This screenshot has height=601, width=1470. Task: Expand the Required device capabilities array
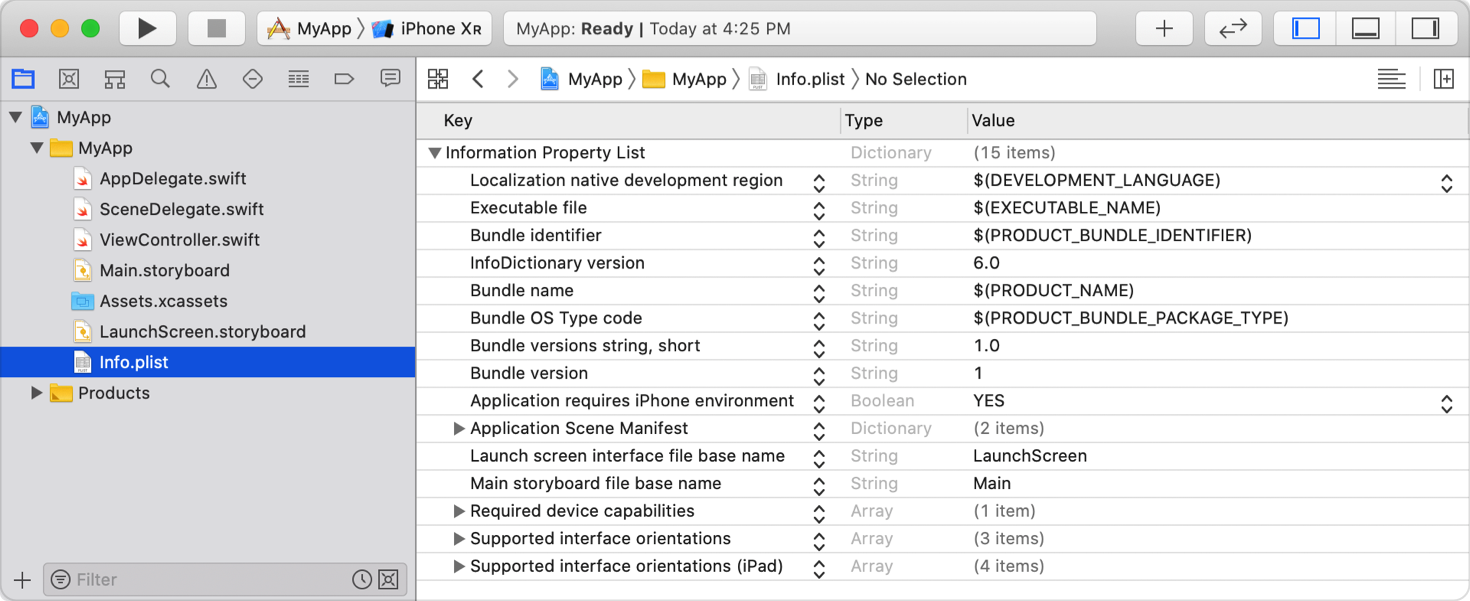pos(459,511)
